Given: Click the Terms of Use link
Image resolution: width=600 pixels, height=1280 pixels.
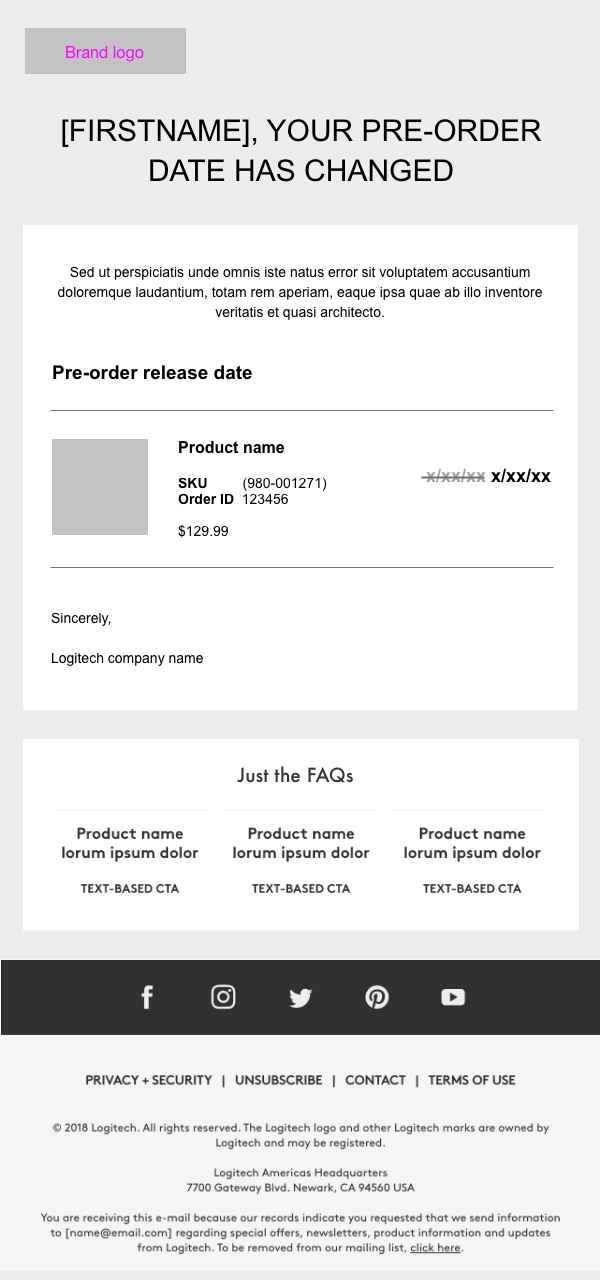Looking at the screenshot, I should [471, 1080].
